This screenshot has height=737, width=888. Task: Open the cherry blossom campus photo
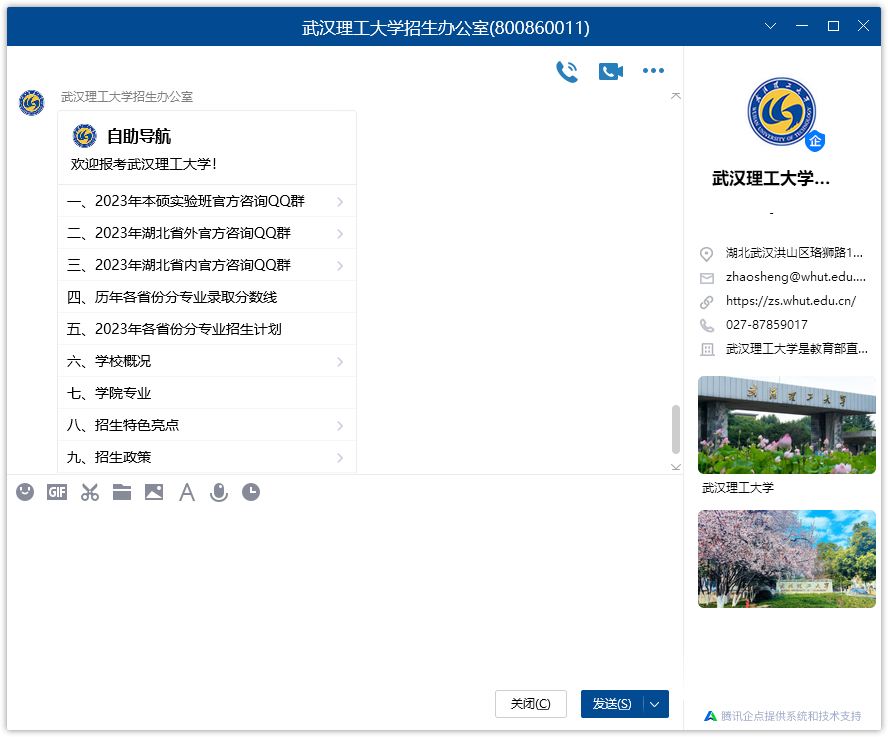coord(786,558)
